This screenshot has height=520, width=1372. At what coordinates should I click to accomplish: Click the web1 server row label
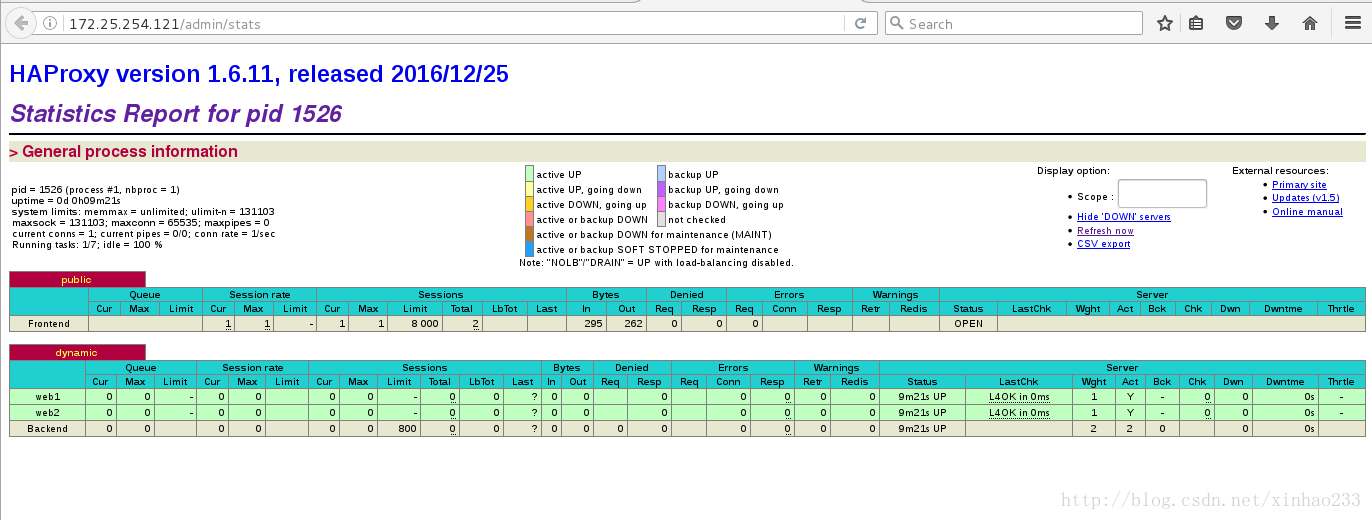pos(48,397)
